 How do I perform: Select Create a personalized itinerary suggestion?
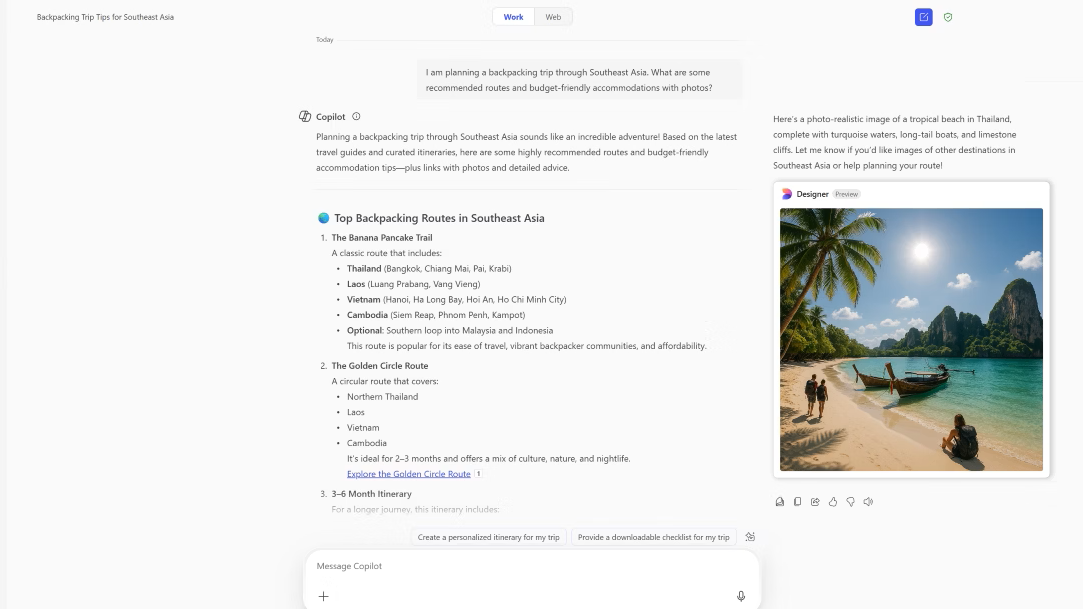pyautogui.click(x=488, y=537)
